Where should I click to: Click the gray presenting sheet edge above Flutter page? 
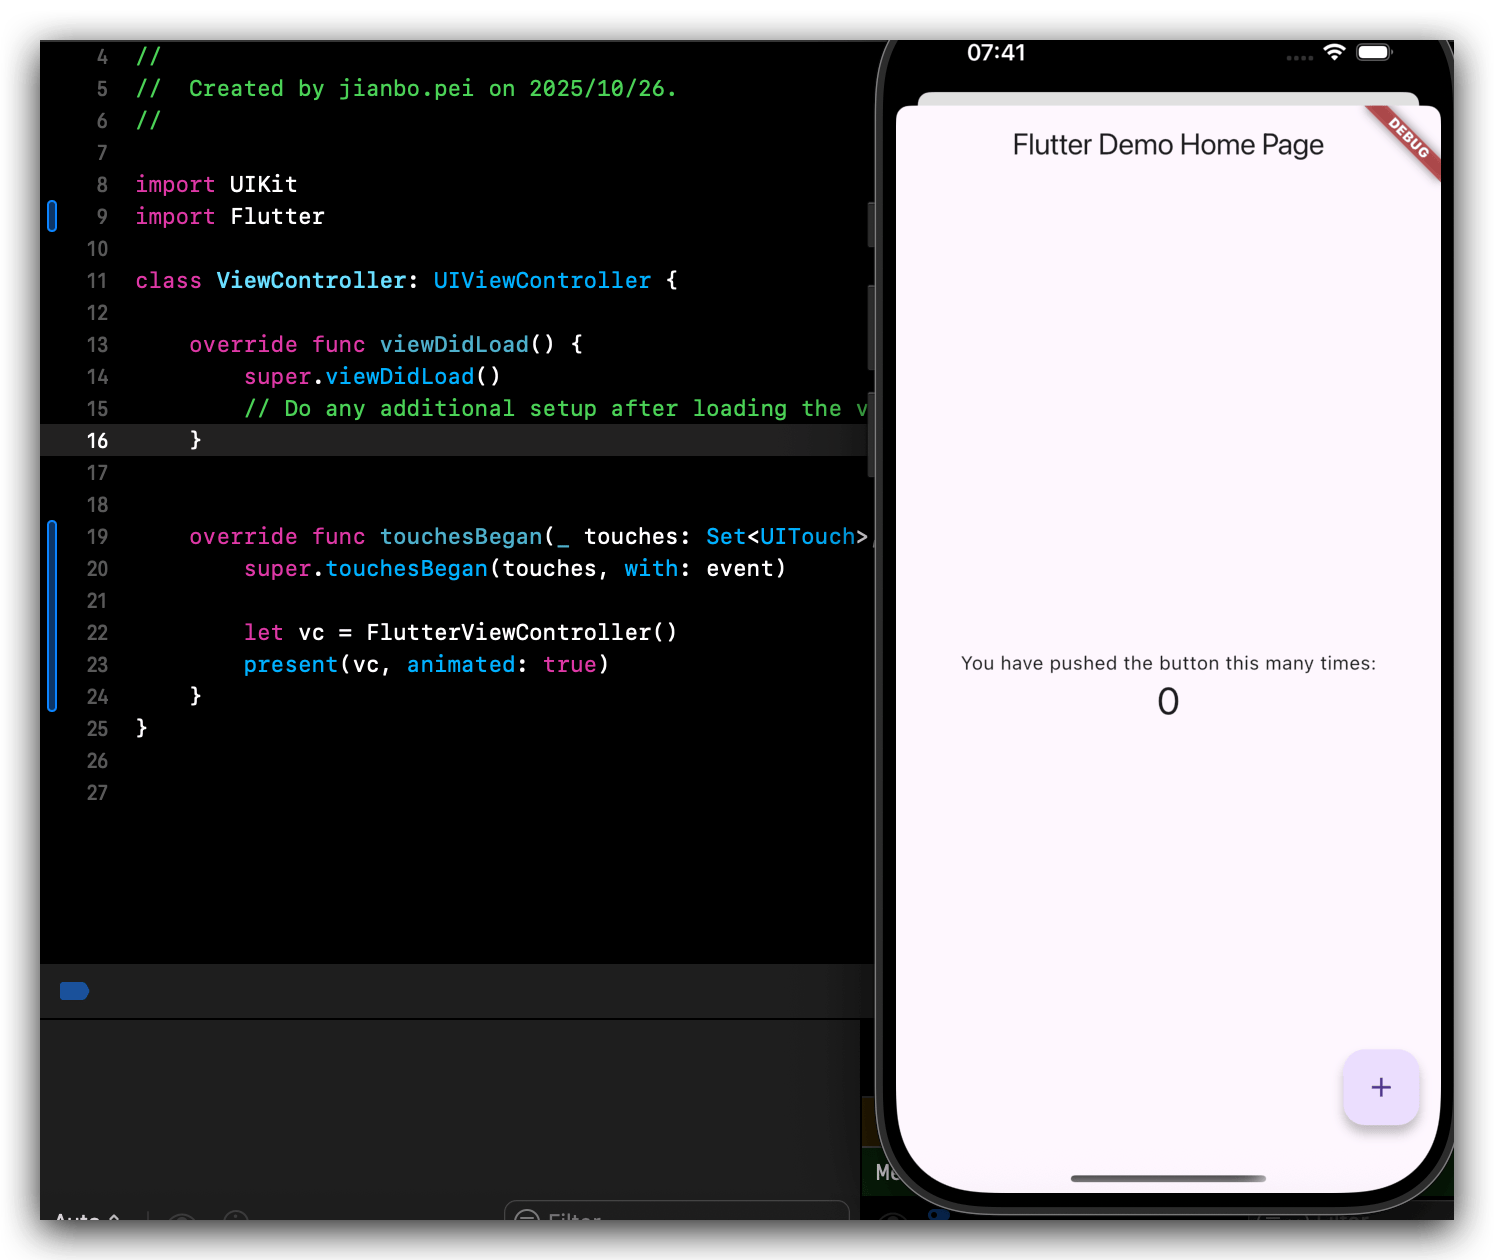(1167, 98)
